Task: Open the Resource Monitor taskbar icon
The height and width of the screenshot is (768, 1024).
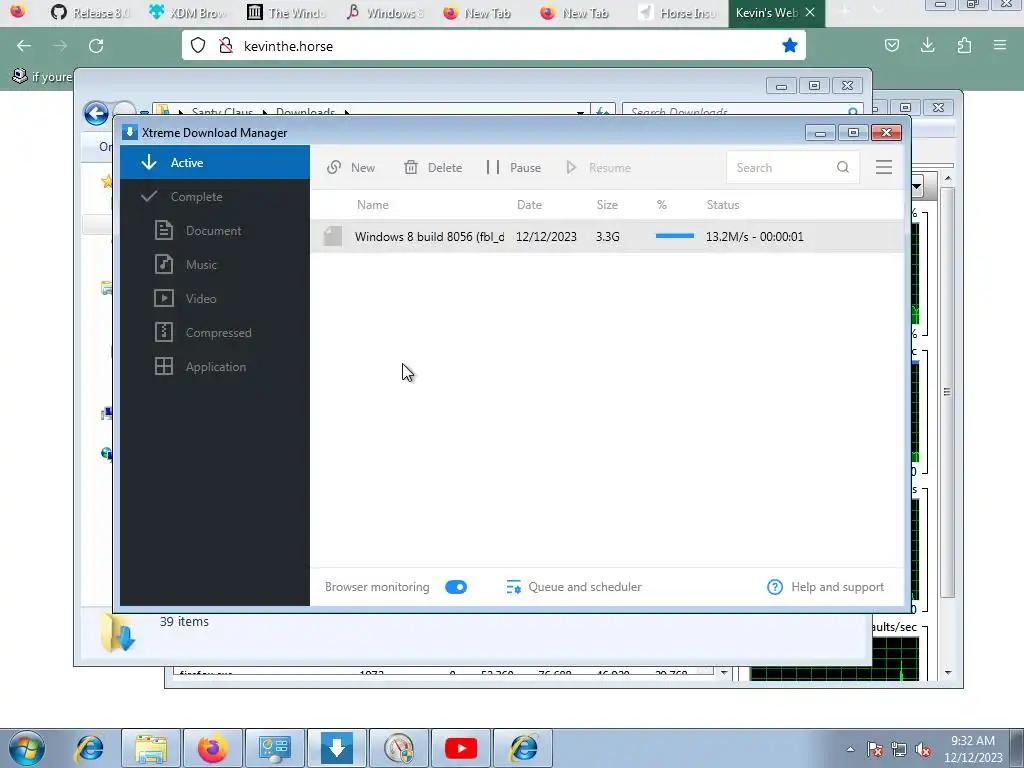Action: (x=399, y=748)
